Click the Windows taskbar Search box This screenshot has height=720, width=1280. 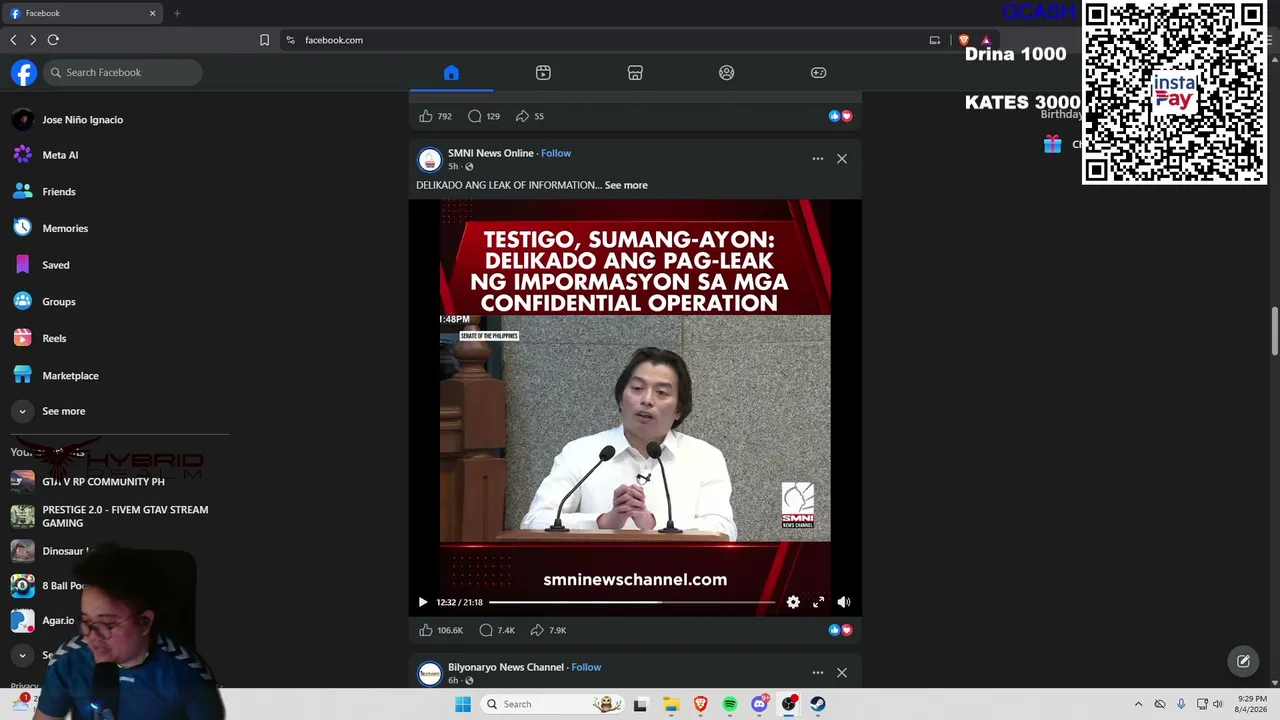[x=552, y=704]
